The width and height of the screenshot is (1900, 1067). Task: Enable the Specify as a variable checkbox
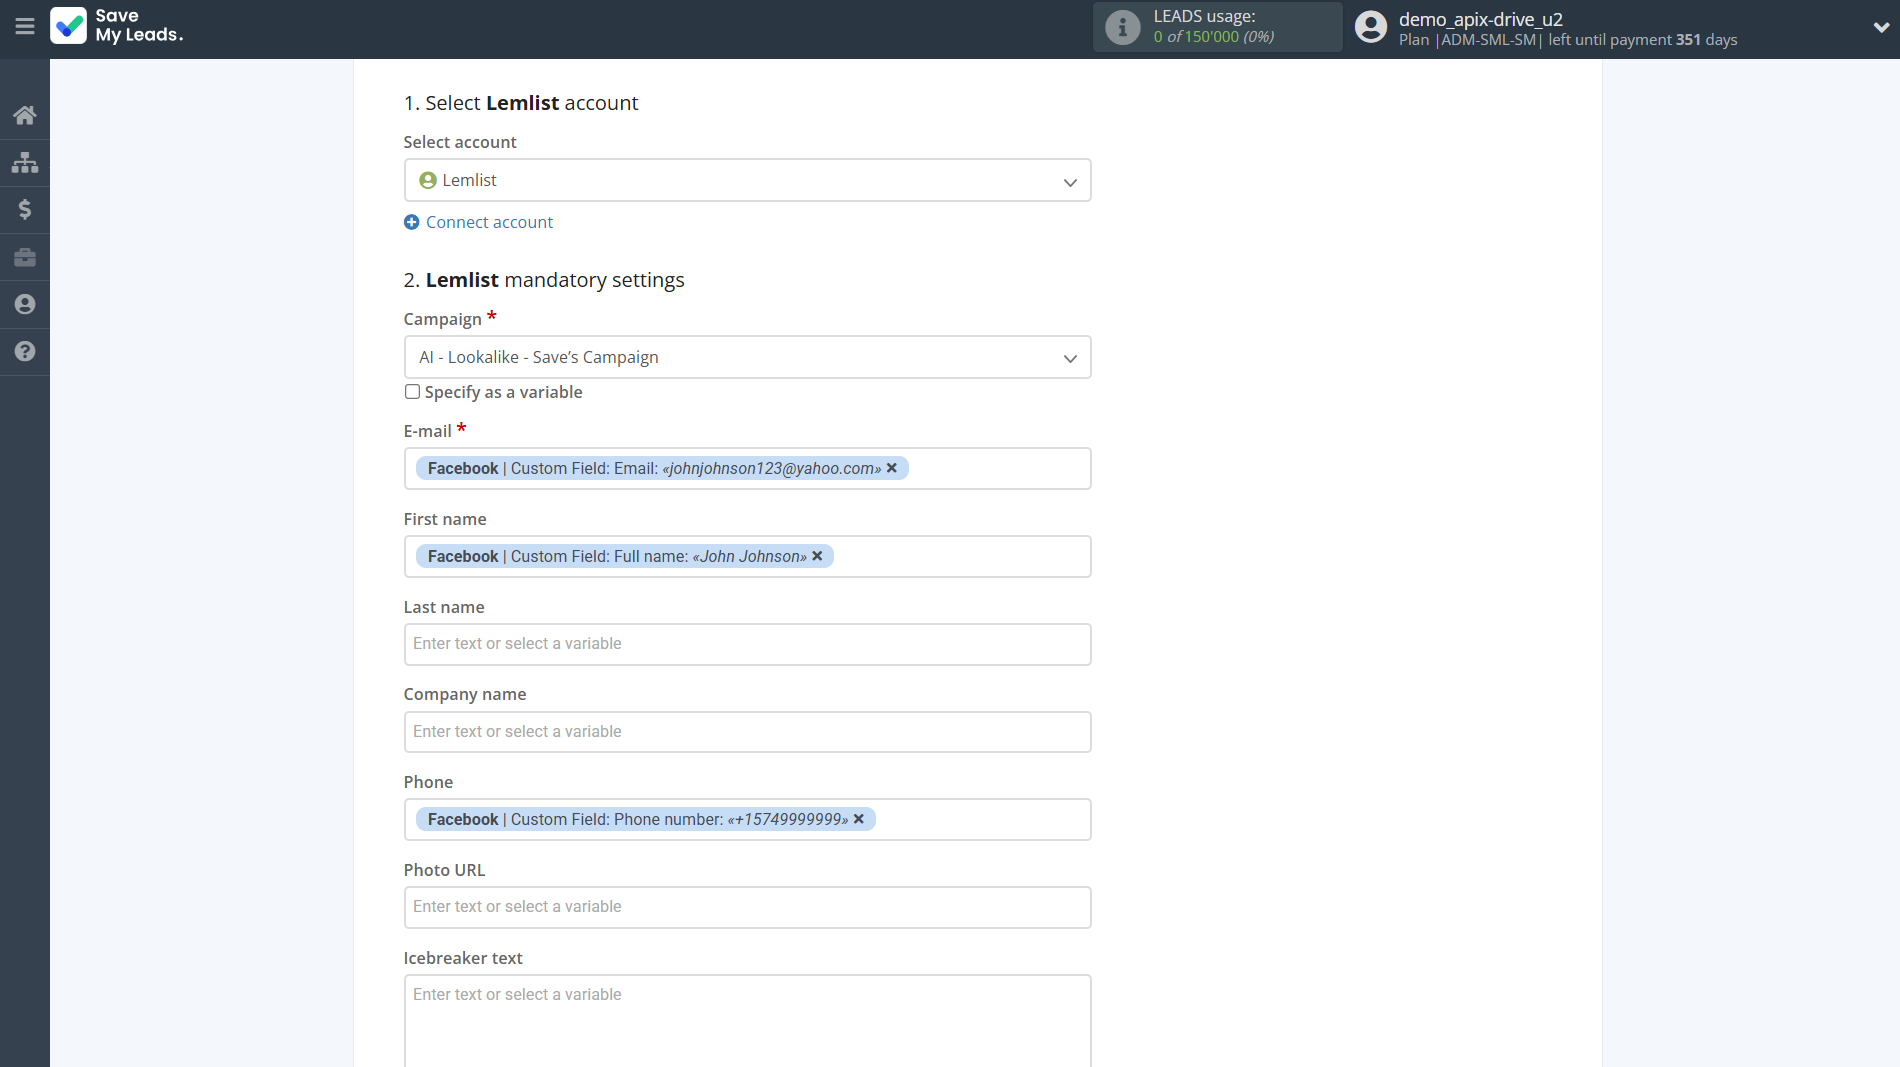pyautogui.click(x=412, y=392)
